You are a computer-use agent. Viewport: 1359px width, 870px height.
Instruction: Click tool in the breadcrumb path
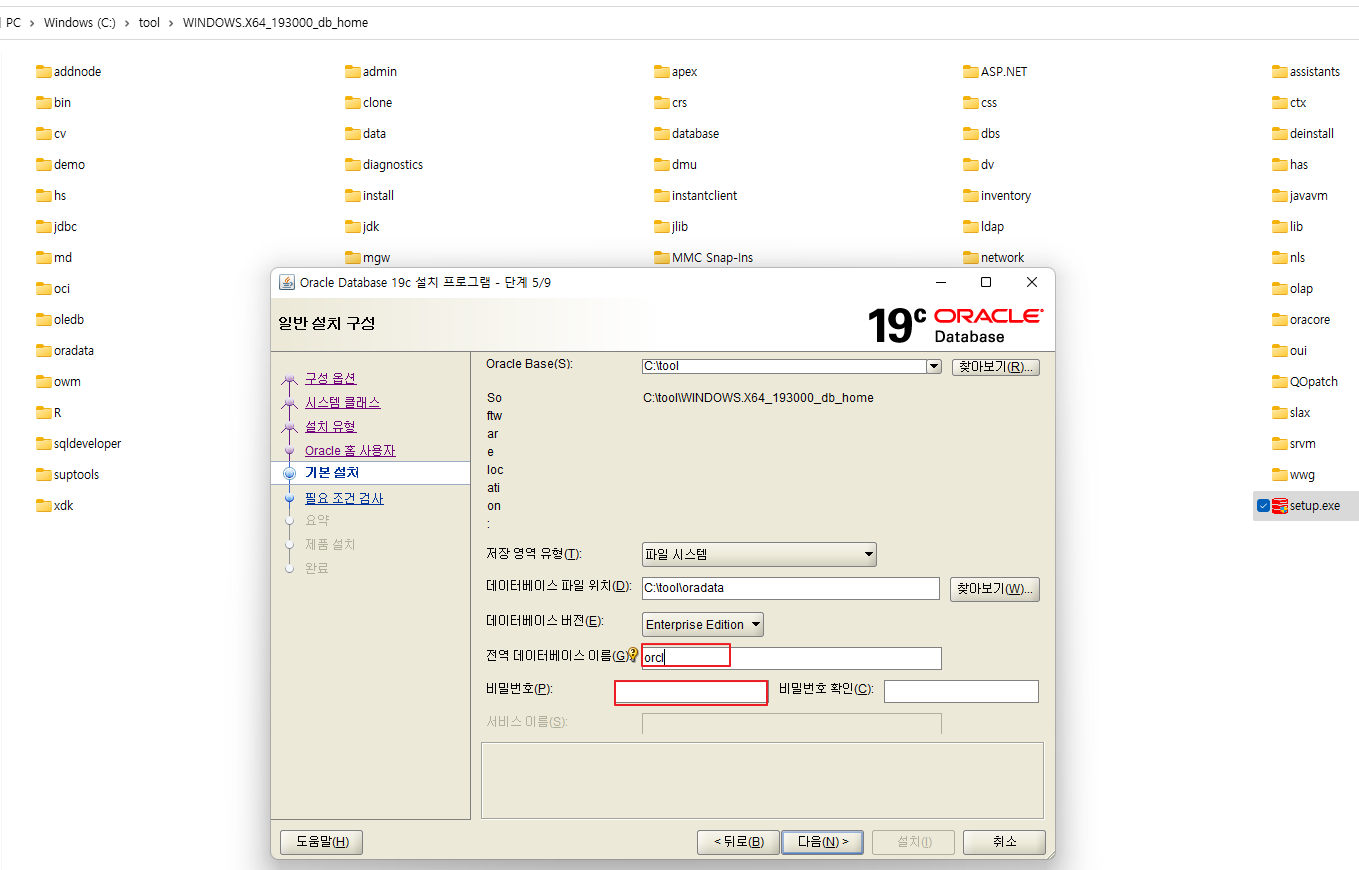[x=149, y=23]
